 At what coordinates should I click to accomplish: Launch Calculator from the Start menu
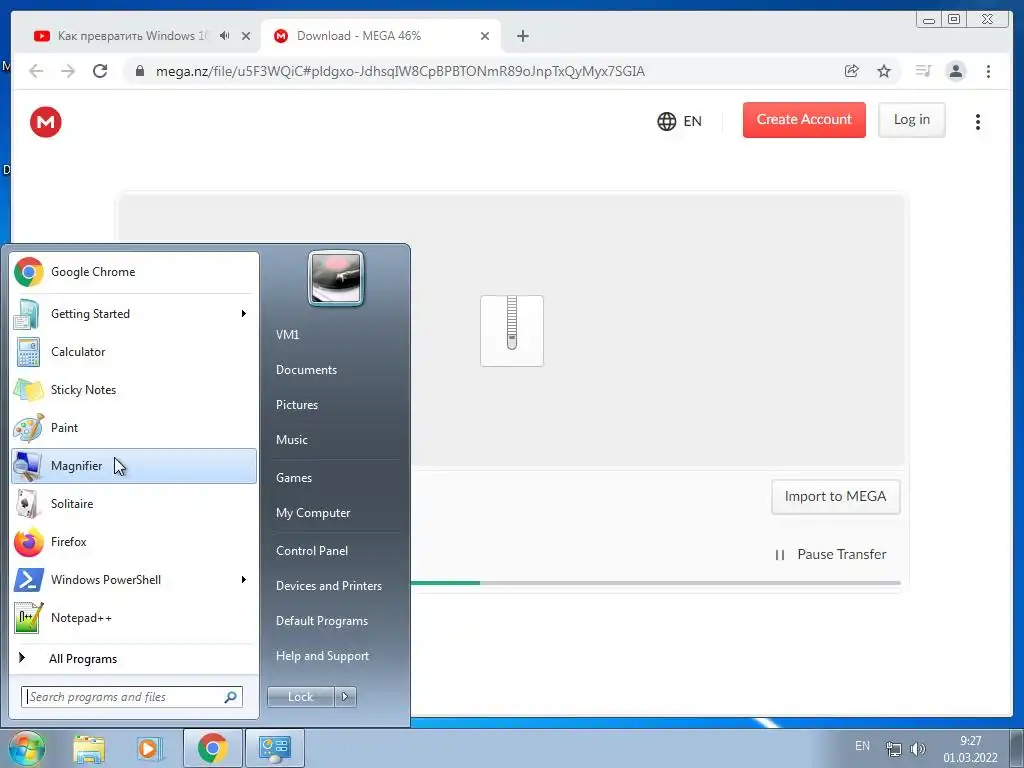coord(134,352)
